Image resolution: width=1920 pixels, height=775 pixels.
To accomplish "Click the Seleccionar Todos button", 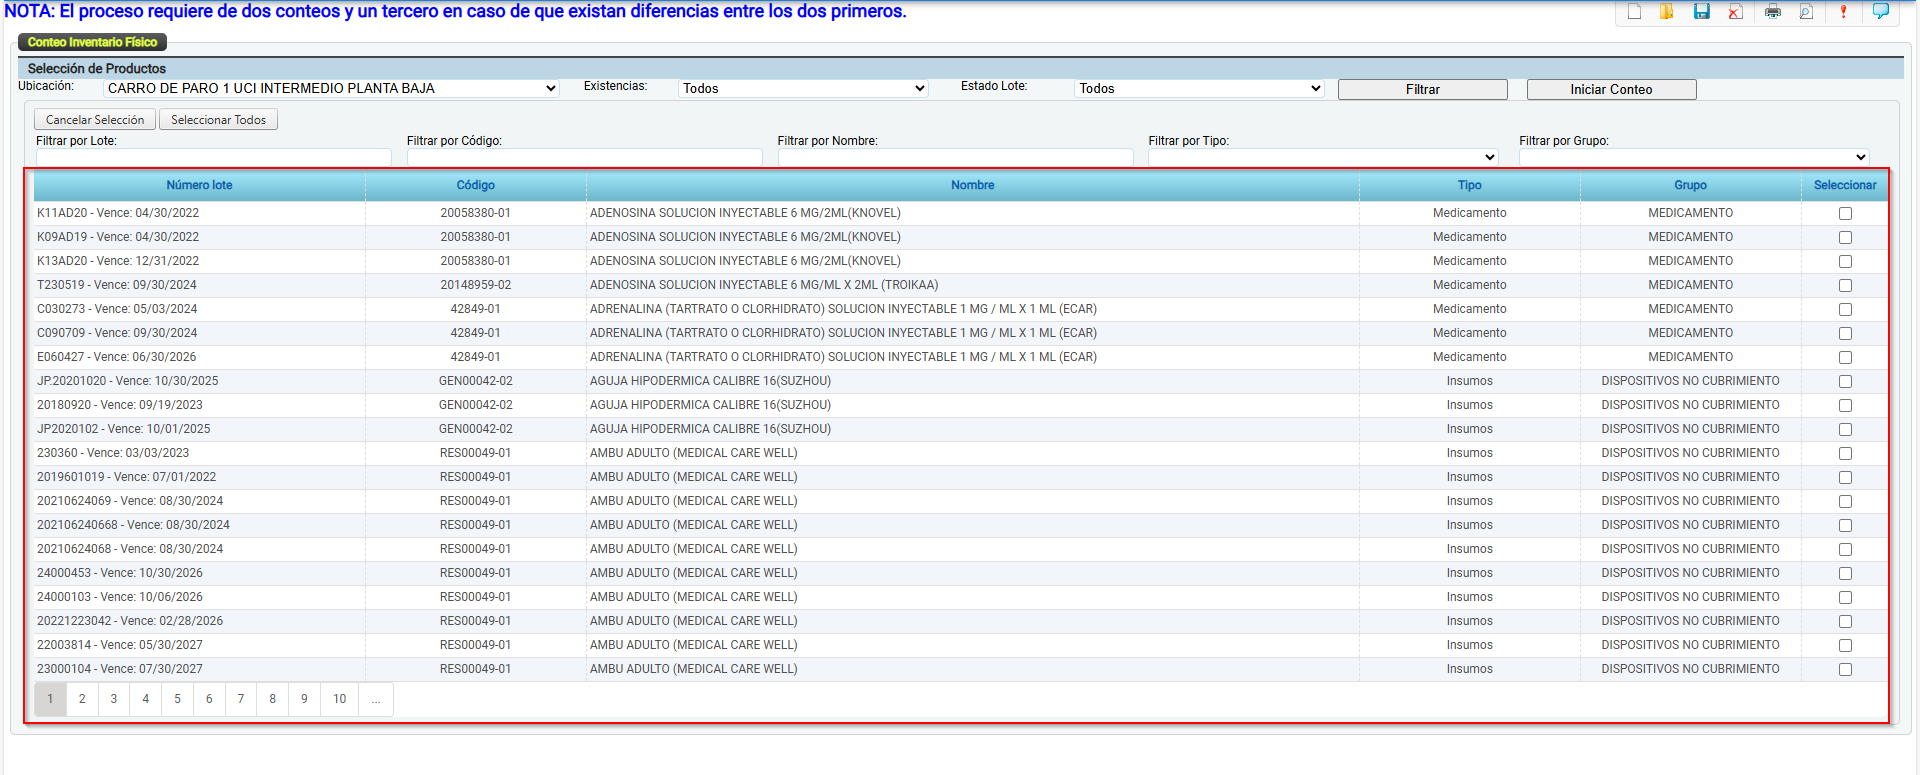I will (x=218, y=120).
